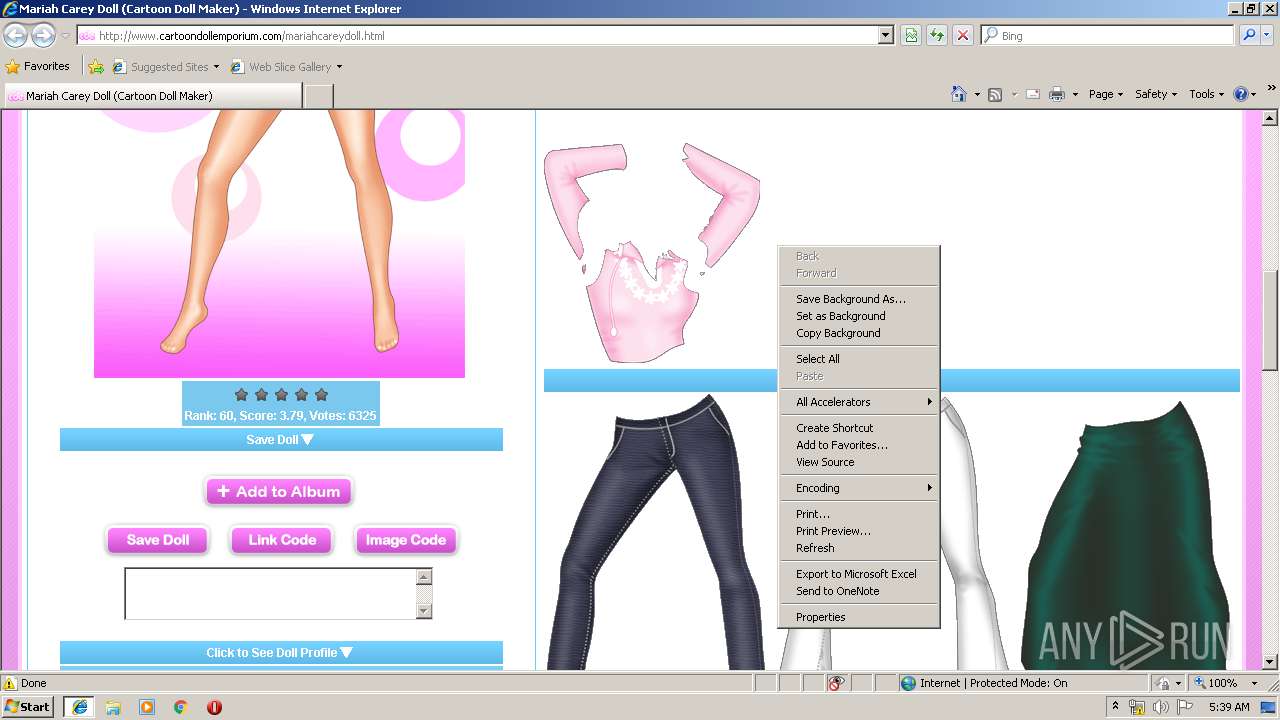
Task: Click the fifth rating star
Action: 321,394
